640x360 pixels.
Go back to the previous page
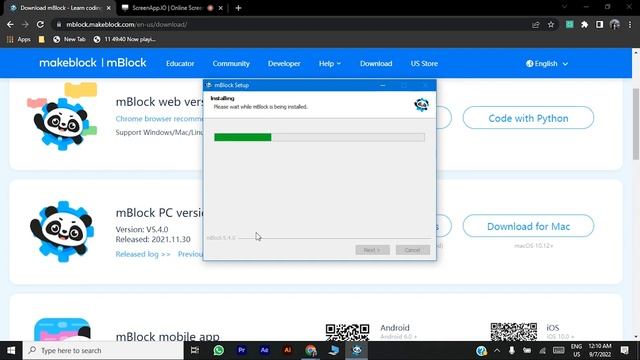10,24
